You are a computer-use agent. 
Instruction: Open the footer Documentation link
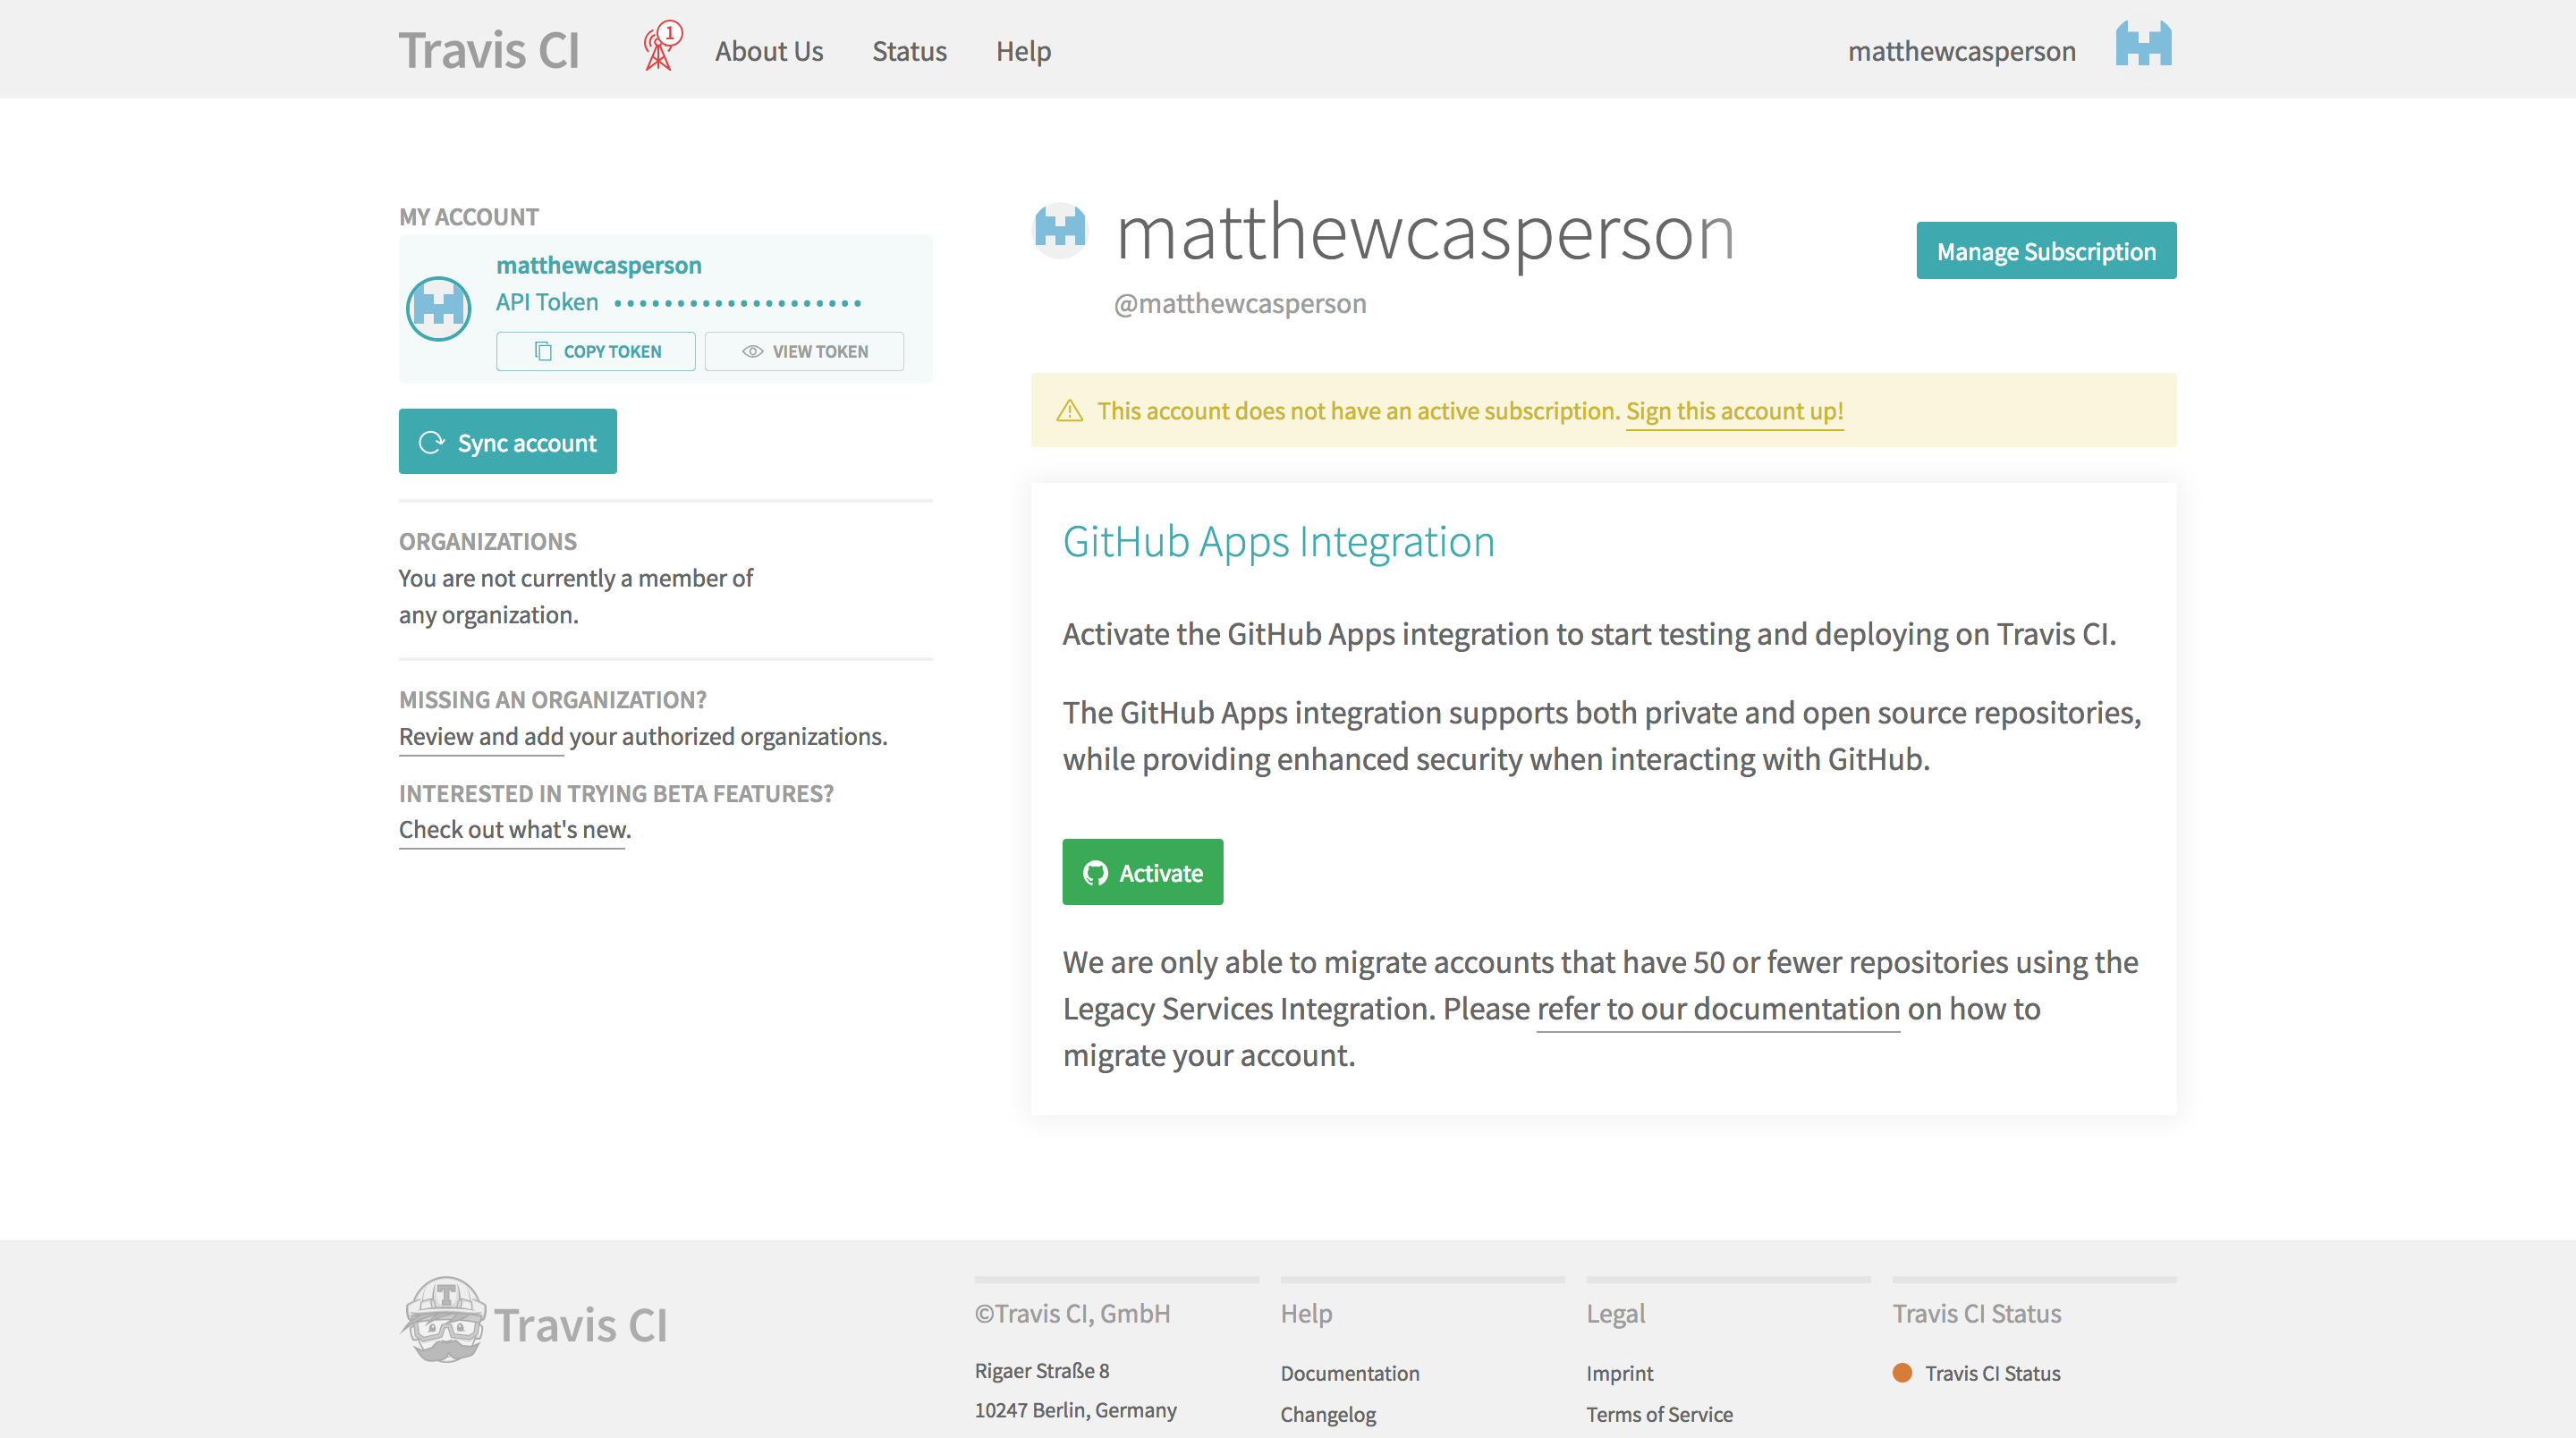1350,1373
